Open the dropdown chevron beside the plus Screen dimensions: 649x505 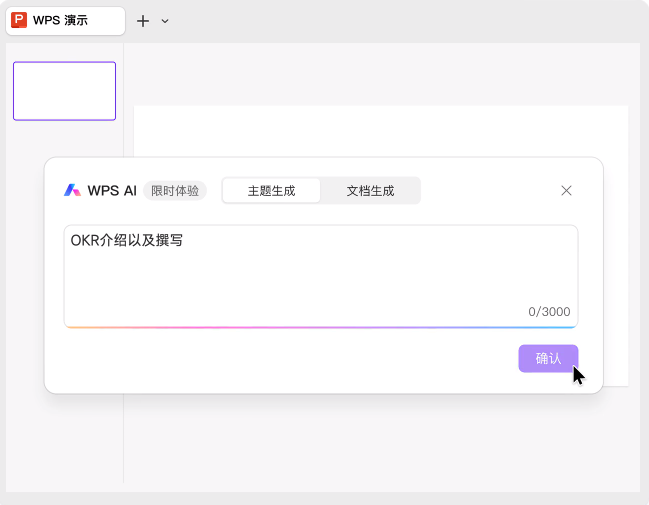click(x=165, y=21)
